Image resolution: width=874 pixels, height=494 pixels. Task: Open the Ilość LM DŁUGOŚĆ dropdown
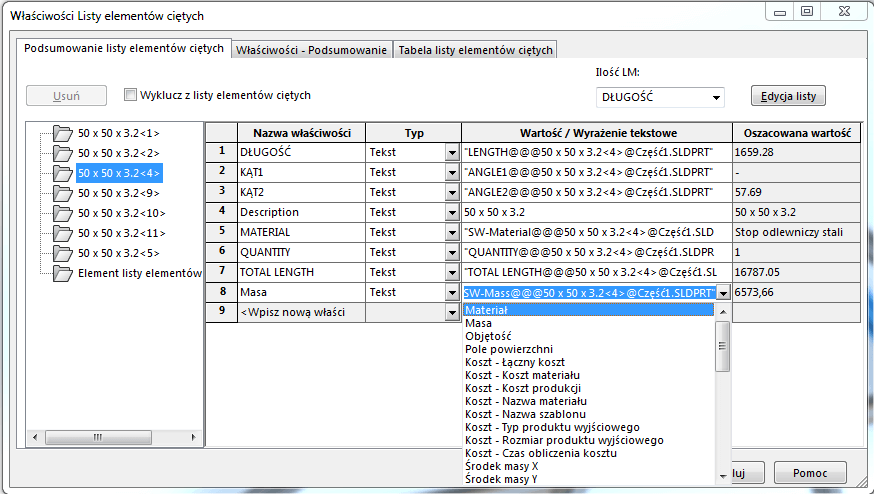[715, 98]
